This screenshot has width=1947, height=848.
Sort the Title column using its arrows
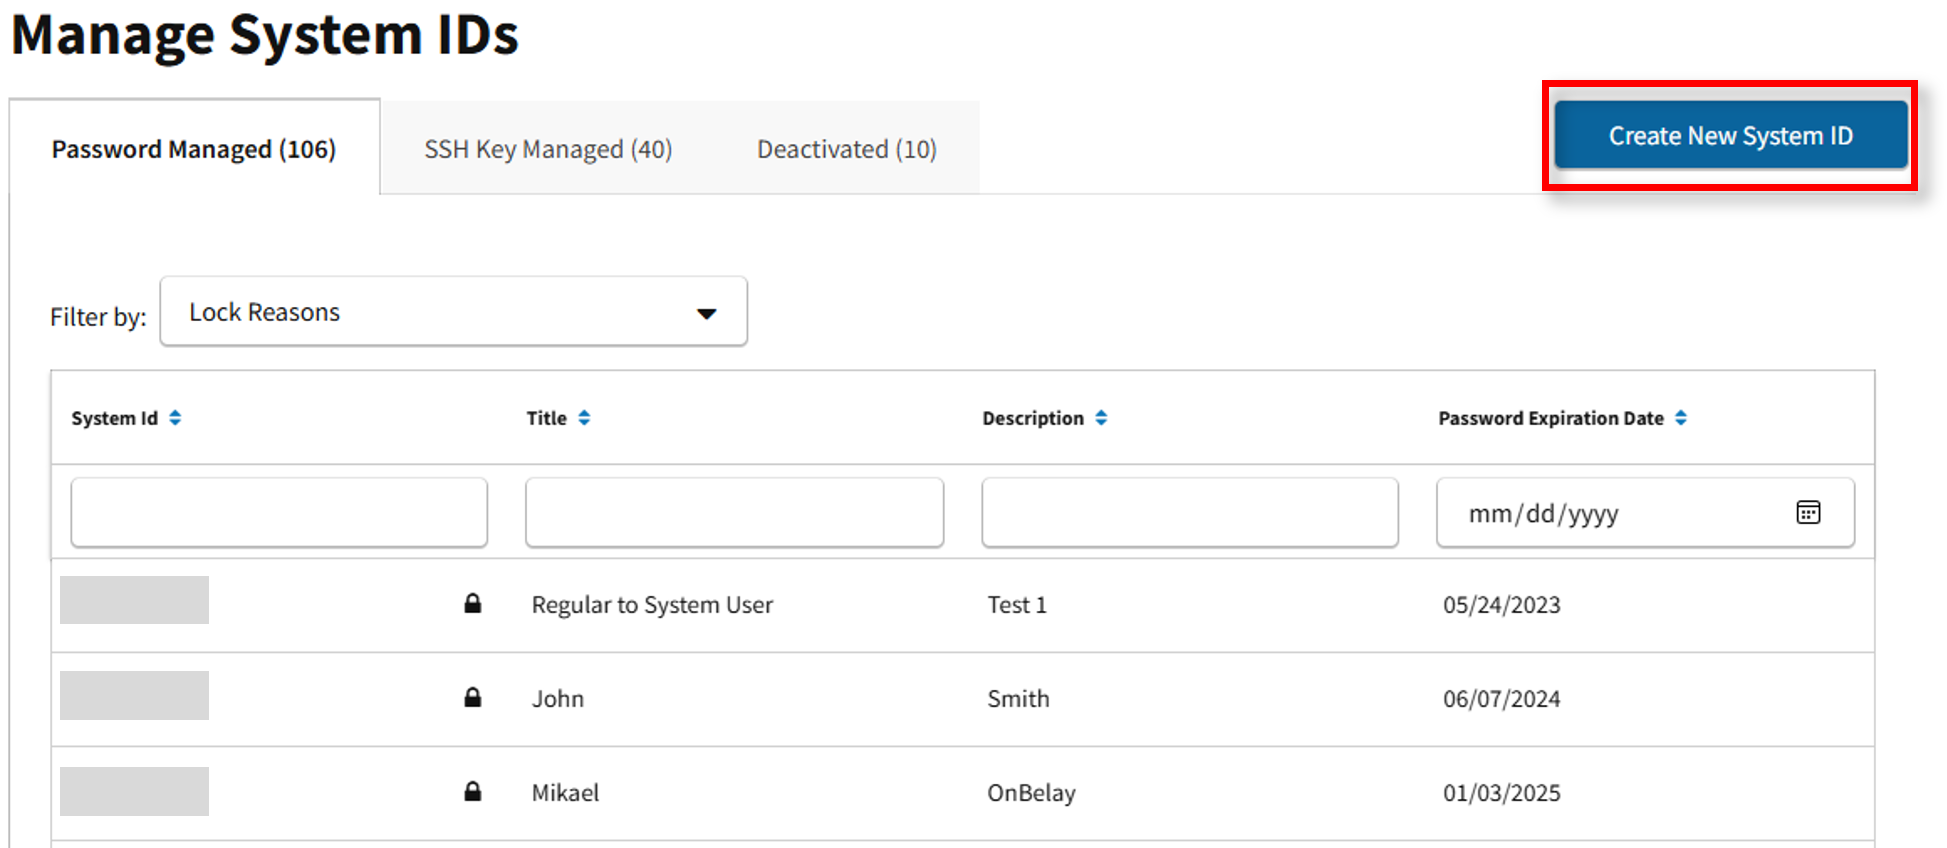(x=584, y=418)
